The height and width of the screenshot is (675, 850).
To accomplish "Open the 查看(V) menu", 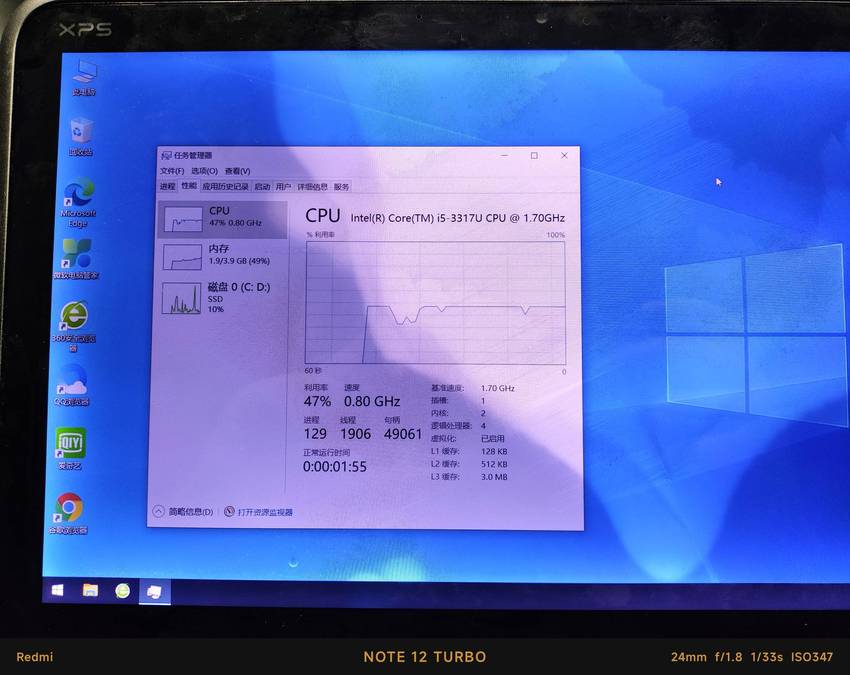I will pos(237,171).
